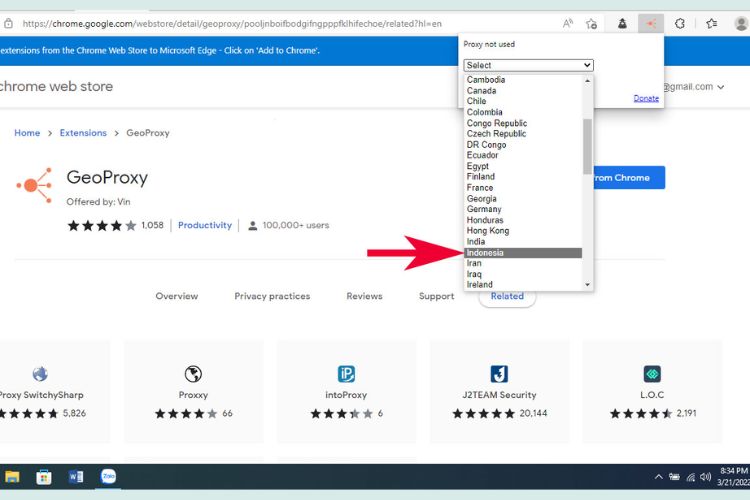Image resolution: width=750 pixels, height=500 pixels.
Task: Click the country list scroll-down arrow
Action: pyautogui.click(x=587, y=285)
